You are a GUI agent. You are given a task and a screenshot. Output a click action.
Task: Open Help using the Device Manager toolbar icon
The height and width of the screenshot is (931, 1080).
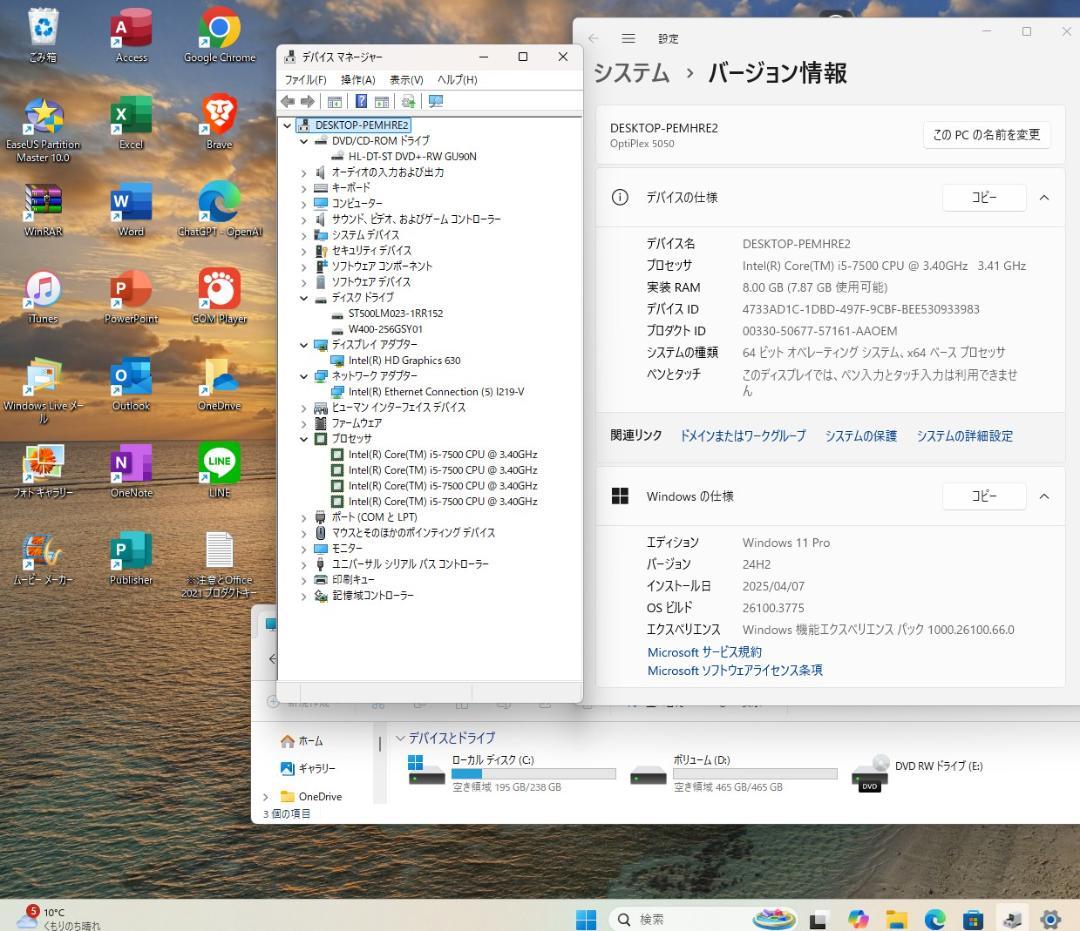point(361,101)
